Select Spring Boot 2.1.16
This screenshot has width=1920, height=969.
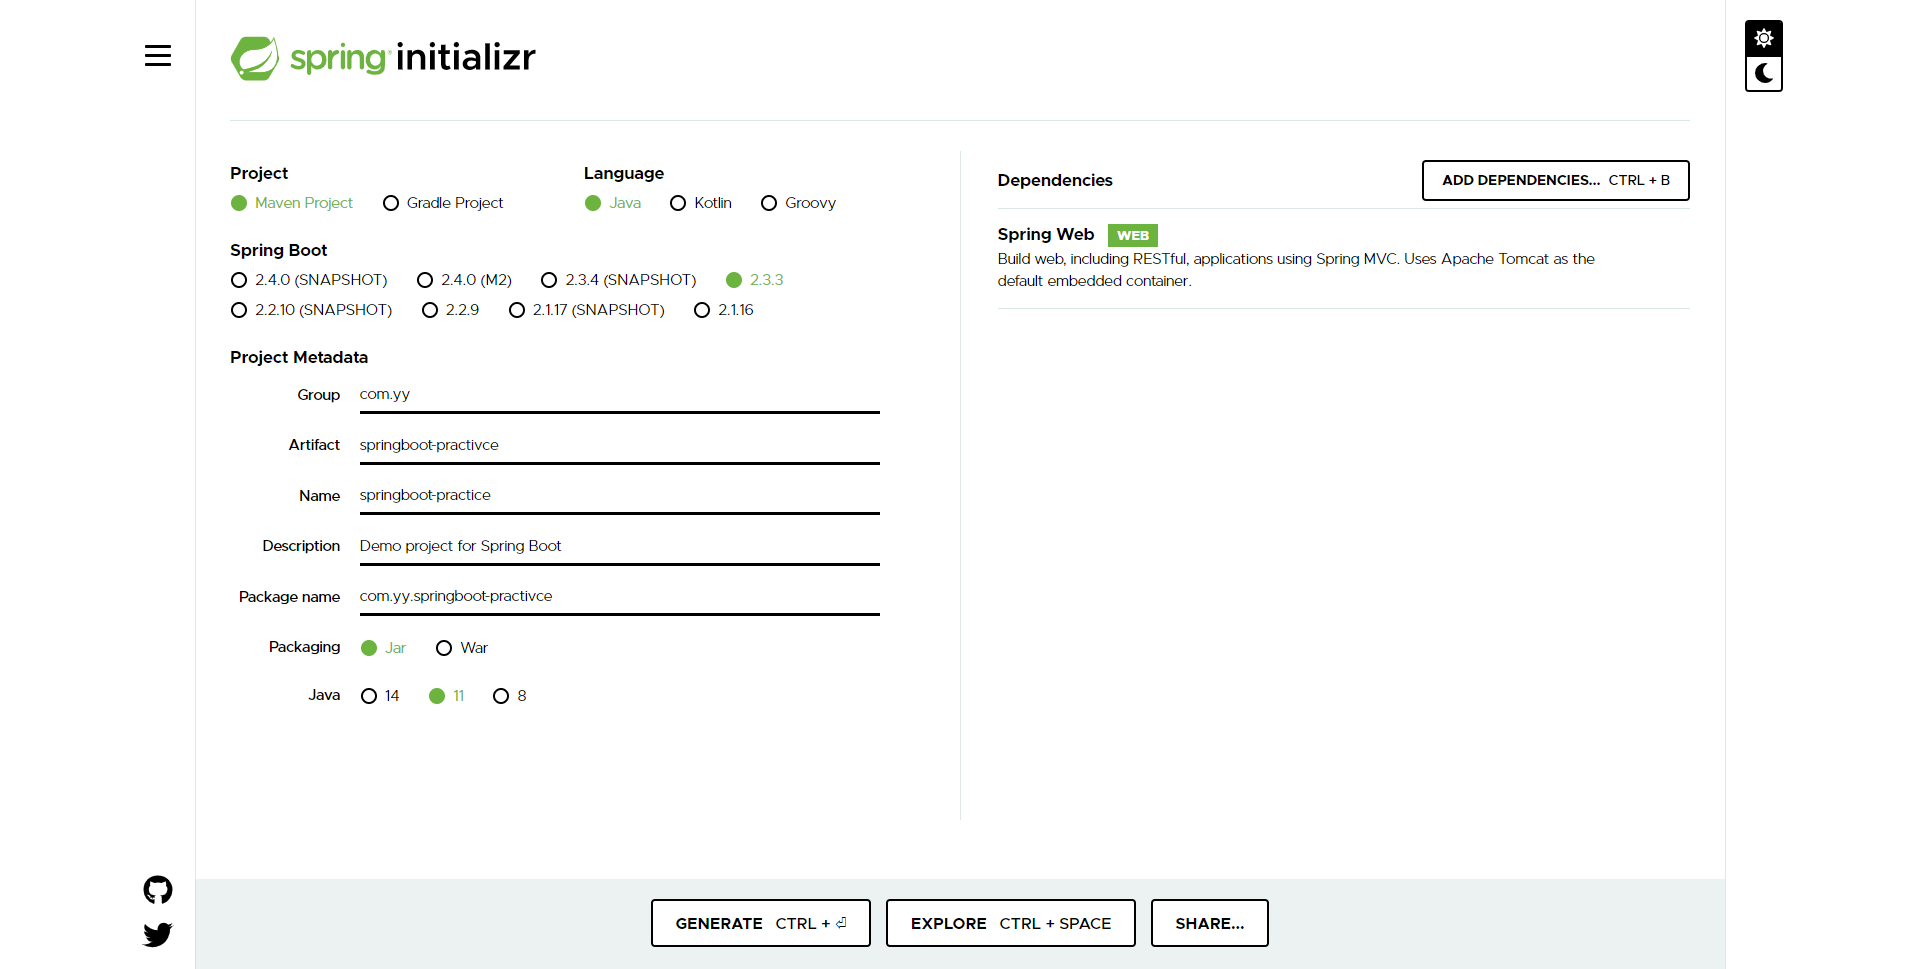tap(724, 310)
